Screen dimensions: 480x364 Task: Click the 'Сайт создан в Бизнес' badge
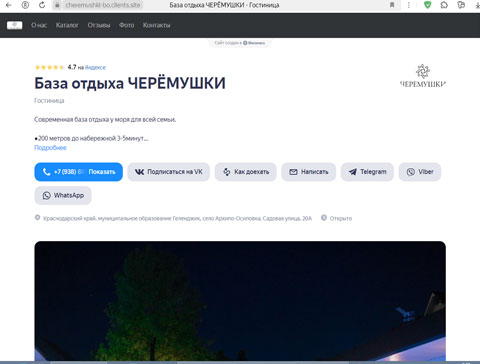click(x=240, y=43)
